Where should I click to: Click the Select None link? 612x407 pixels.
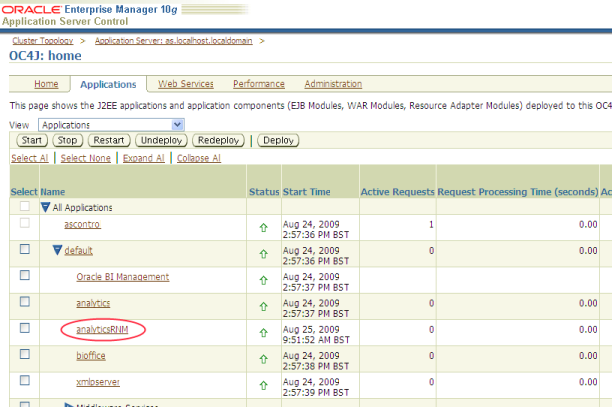point(85,158)
